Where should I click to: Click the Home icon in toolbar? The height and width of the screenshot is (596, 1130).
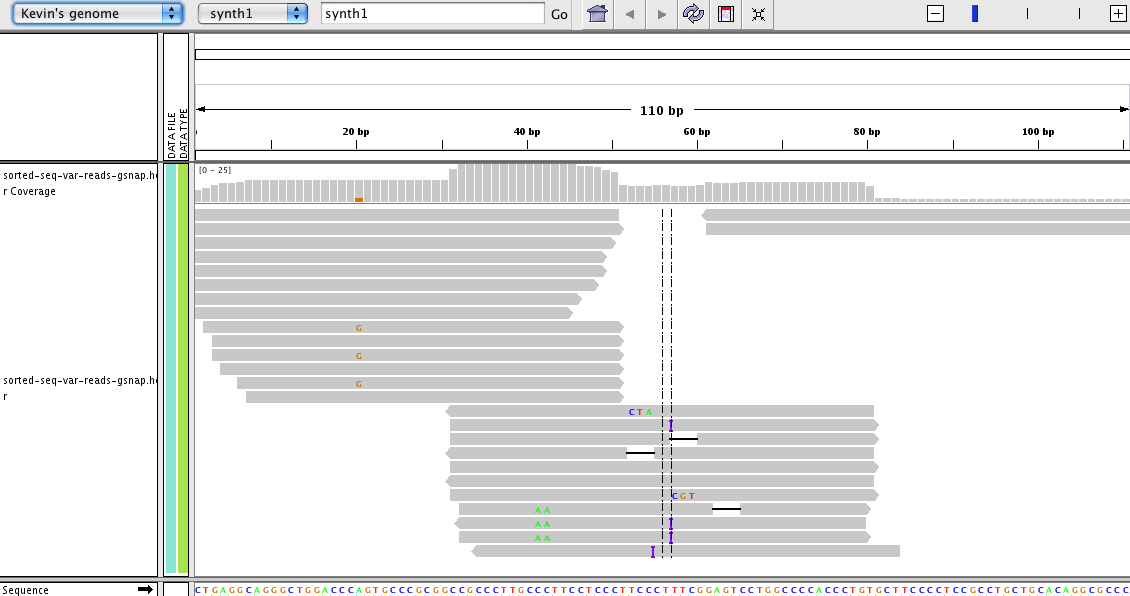point(597,14)
